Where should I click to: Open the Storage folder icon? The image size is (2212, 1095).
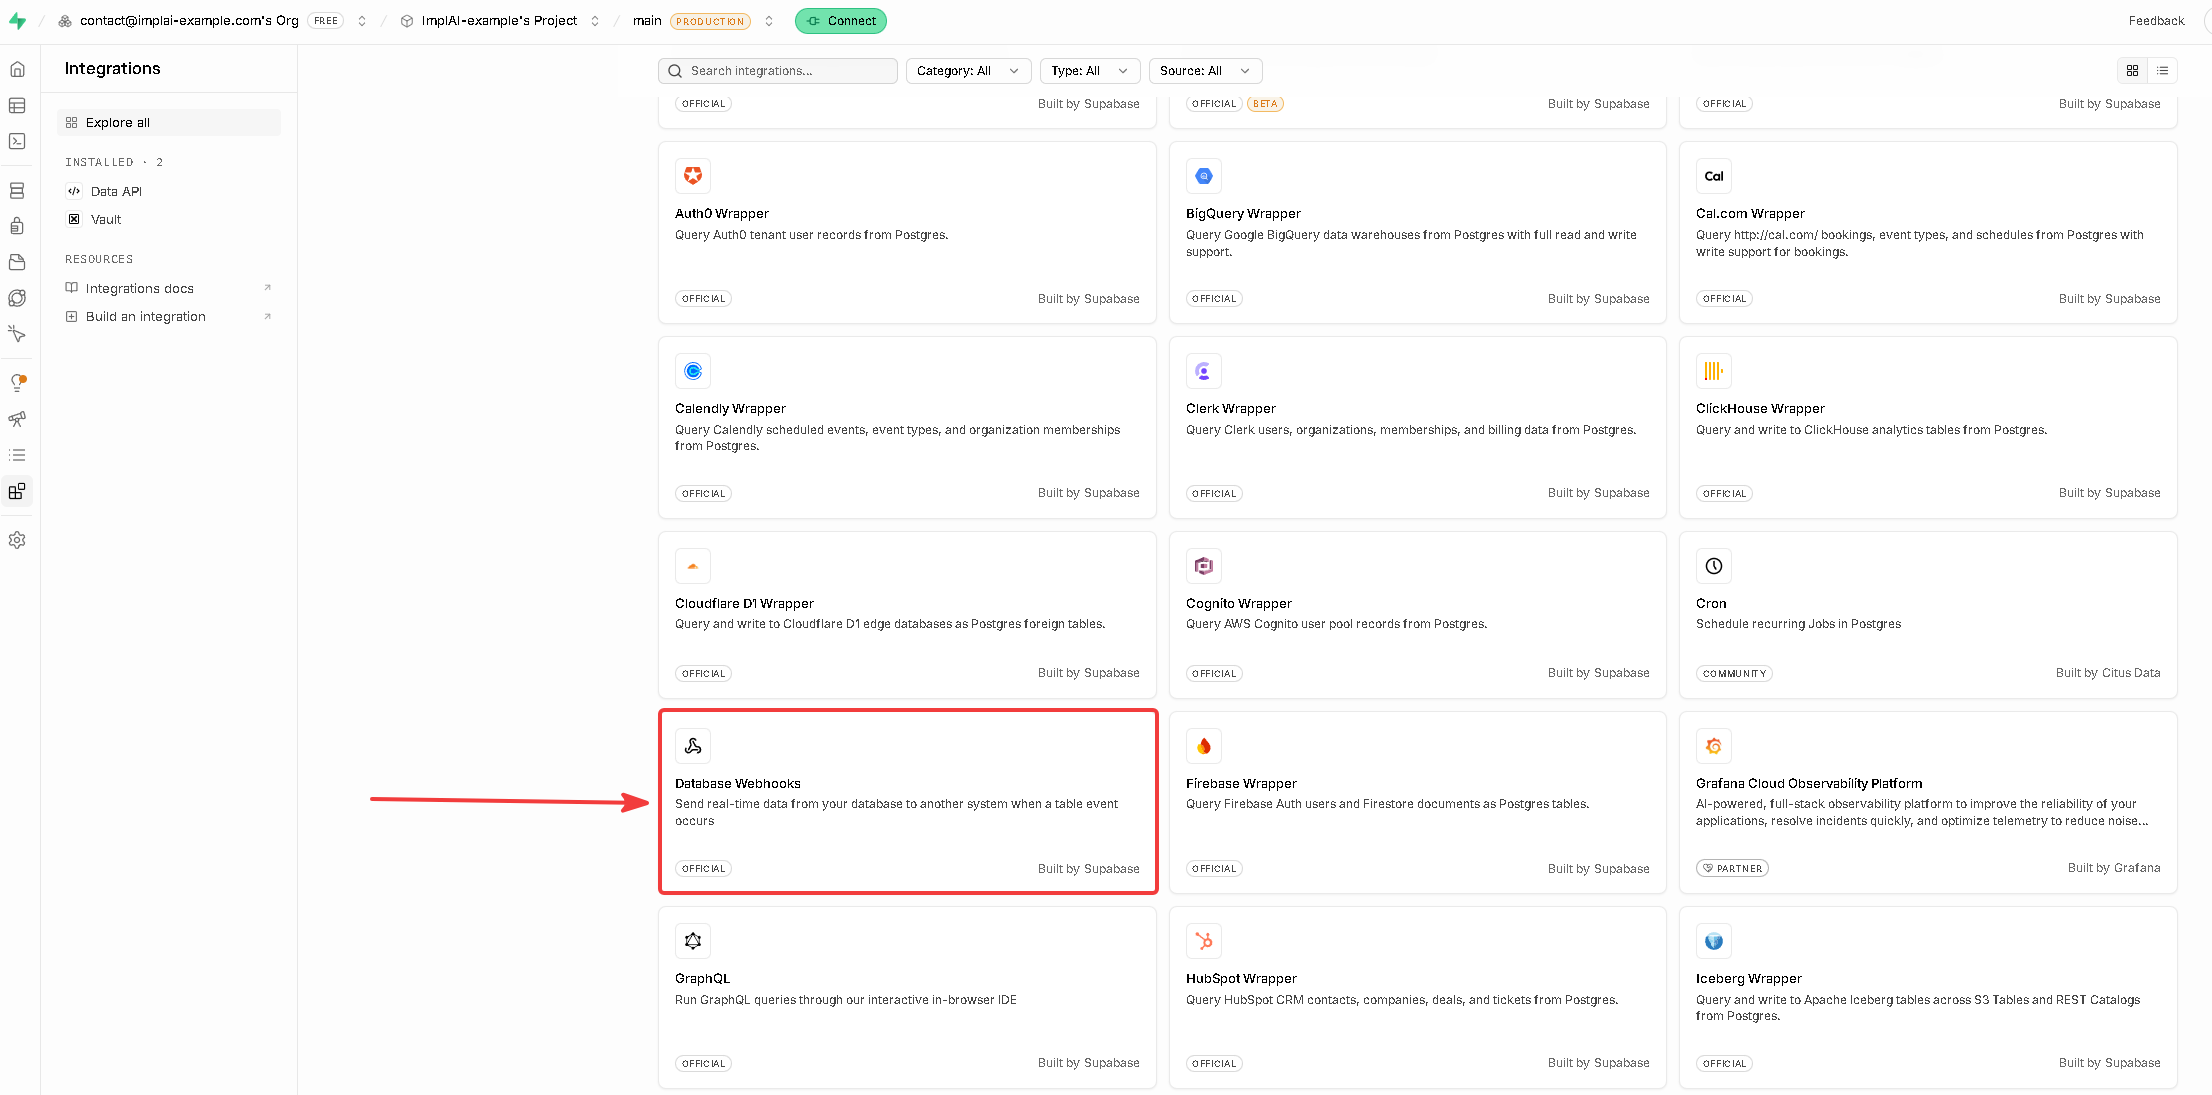tap(17, 262)
